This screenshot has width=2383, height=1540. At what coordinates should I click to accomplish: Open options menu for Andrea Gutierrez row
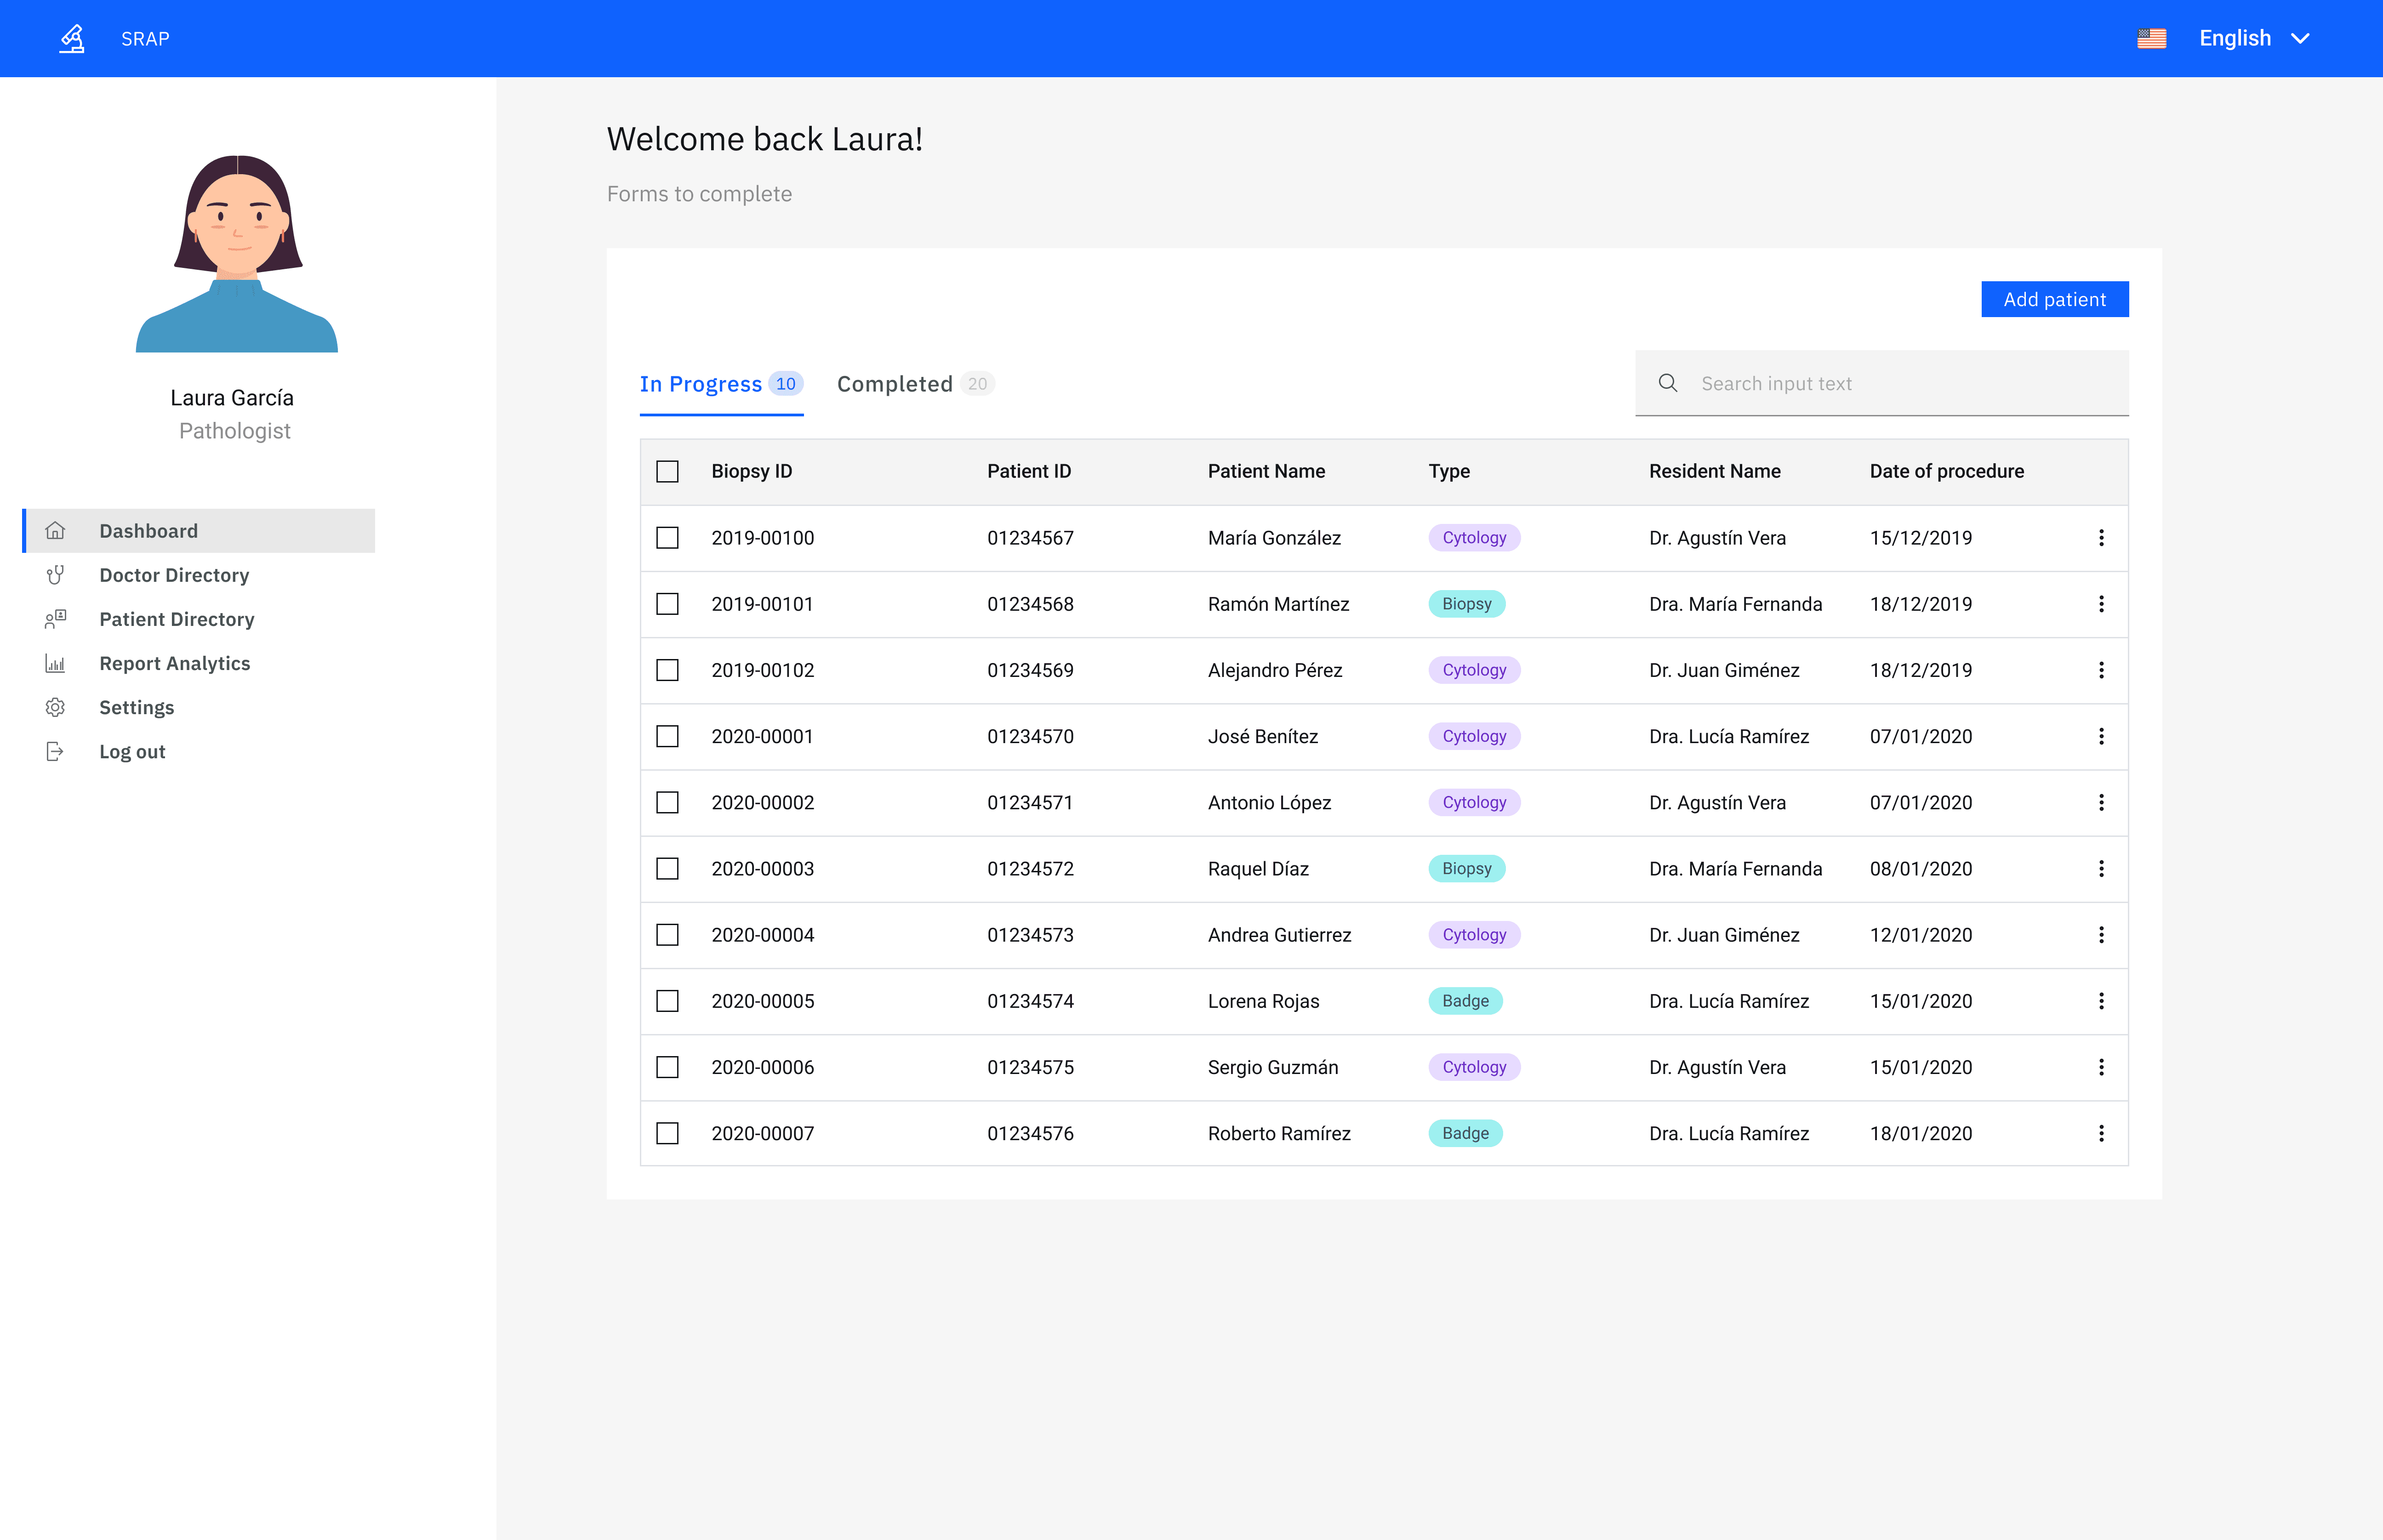pyautogui.click(x=2101, y=935)
